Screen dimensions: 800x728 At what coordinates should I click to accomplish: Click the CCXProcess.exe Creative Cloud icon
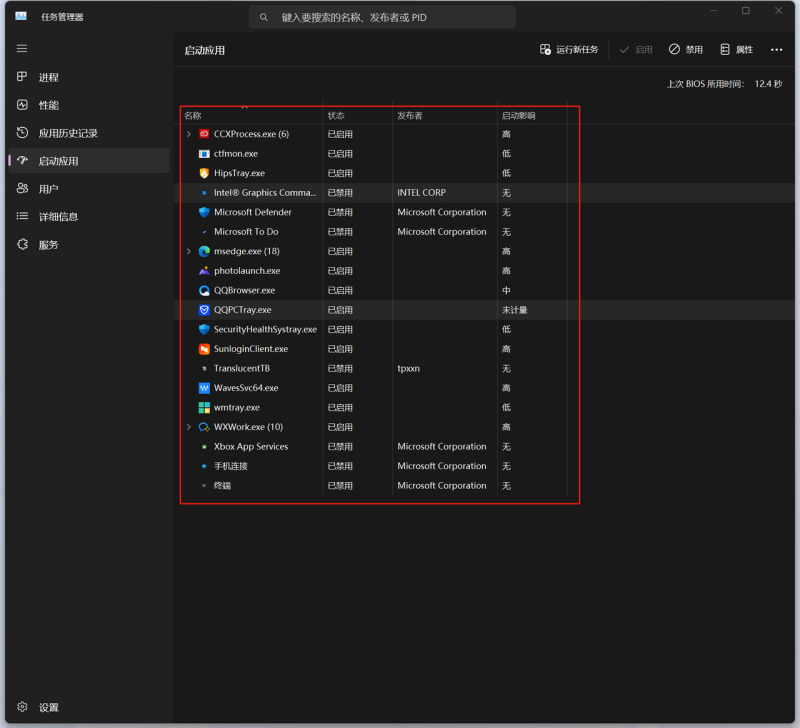[x=204, y=134]
